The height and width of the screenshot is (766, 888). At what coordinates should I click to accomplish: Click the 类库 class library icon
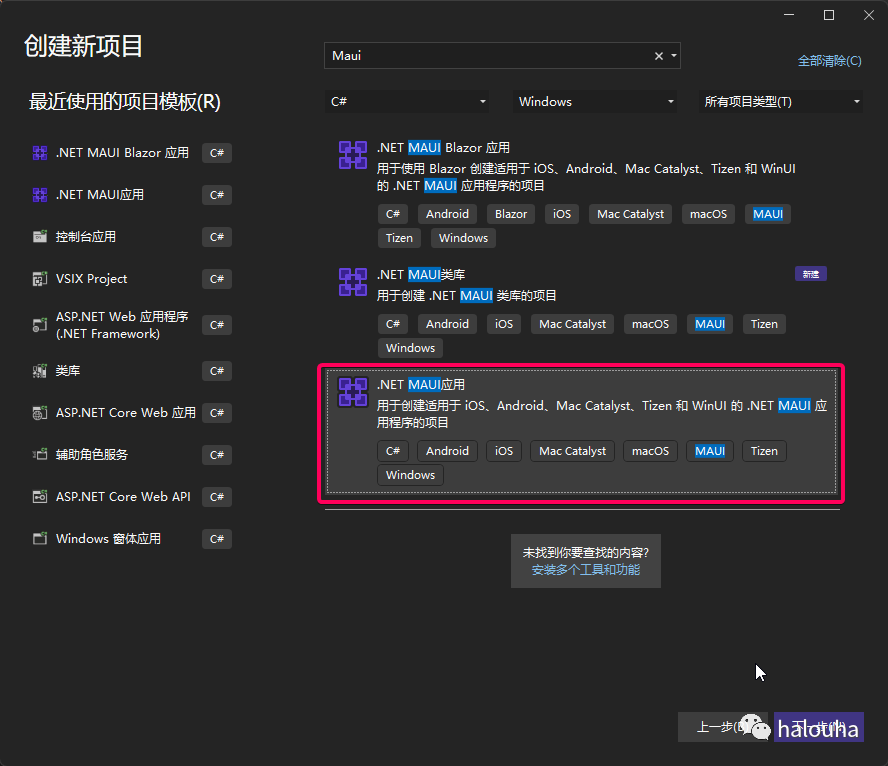coord(40,371)
